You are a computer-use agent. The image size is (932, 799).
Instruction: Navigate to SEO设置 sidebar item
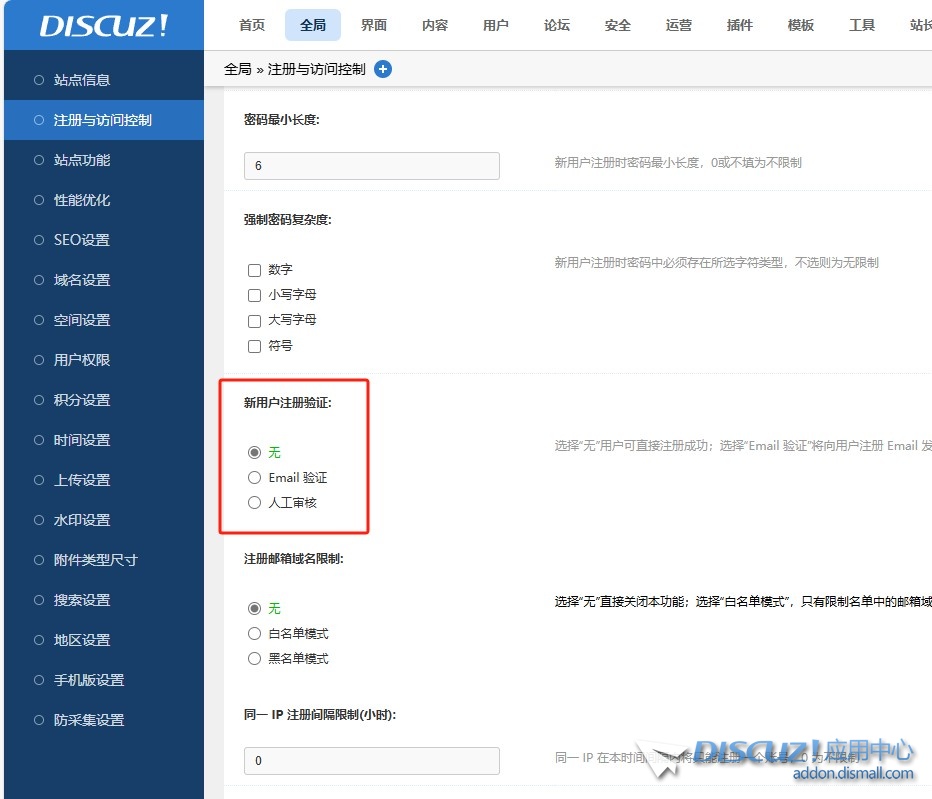[x=82, y=240]
